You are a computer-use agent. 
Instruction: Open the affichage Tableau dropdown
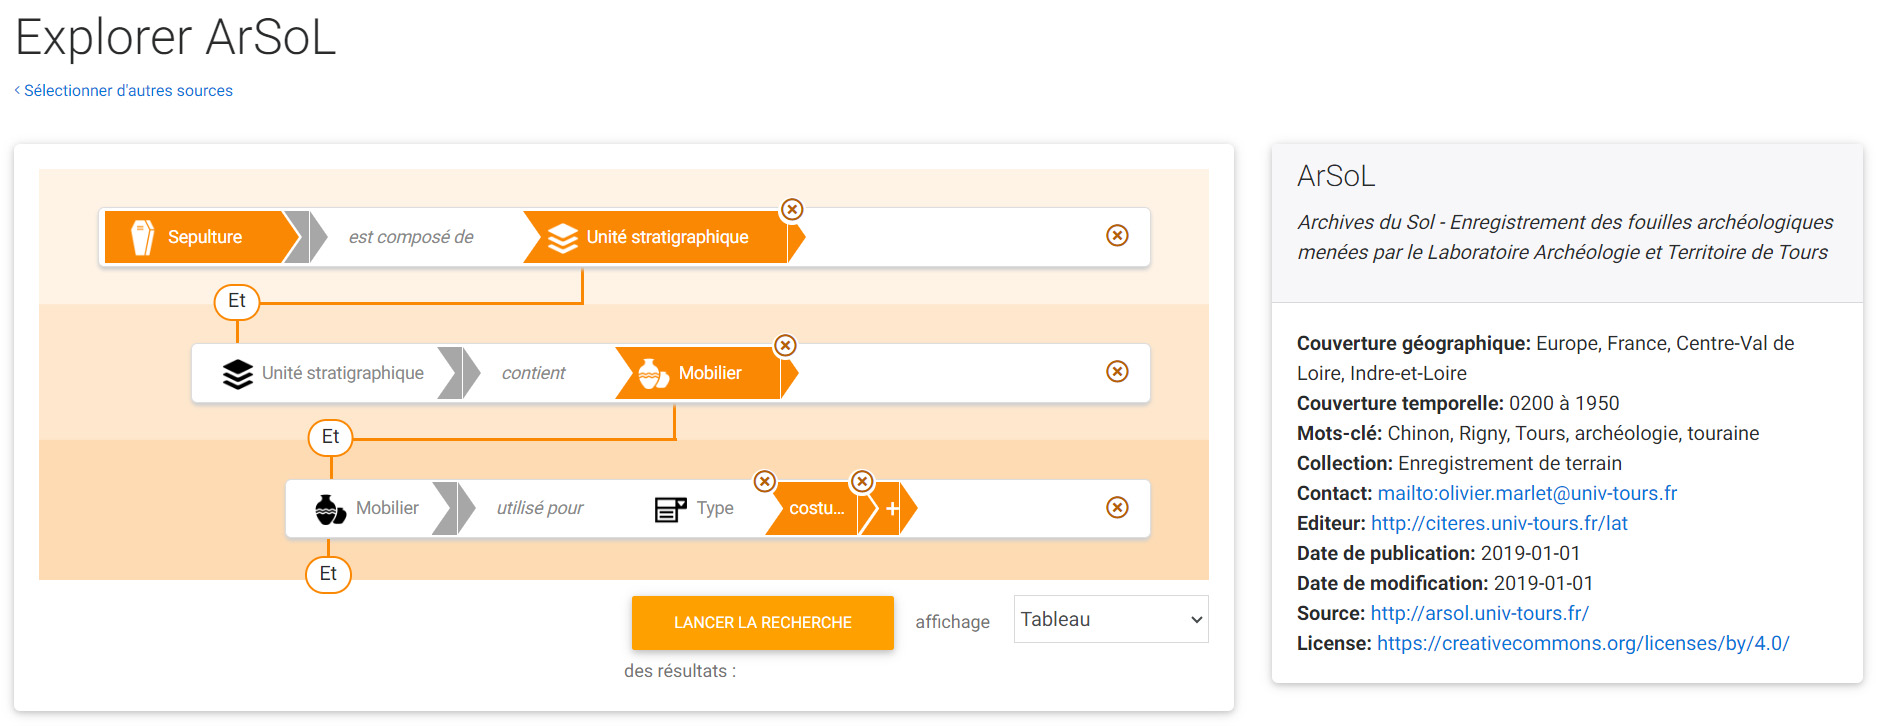click(1110, 620)
